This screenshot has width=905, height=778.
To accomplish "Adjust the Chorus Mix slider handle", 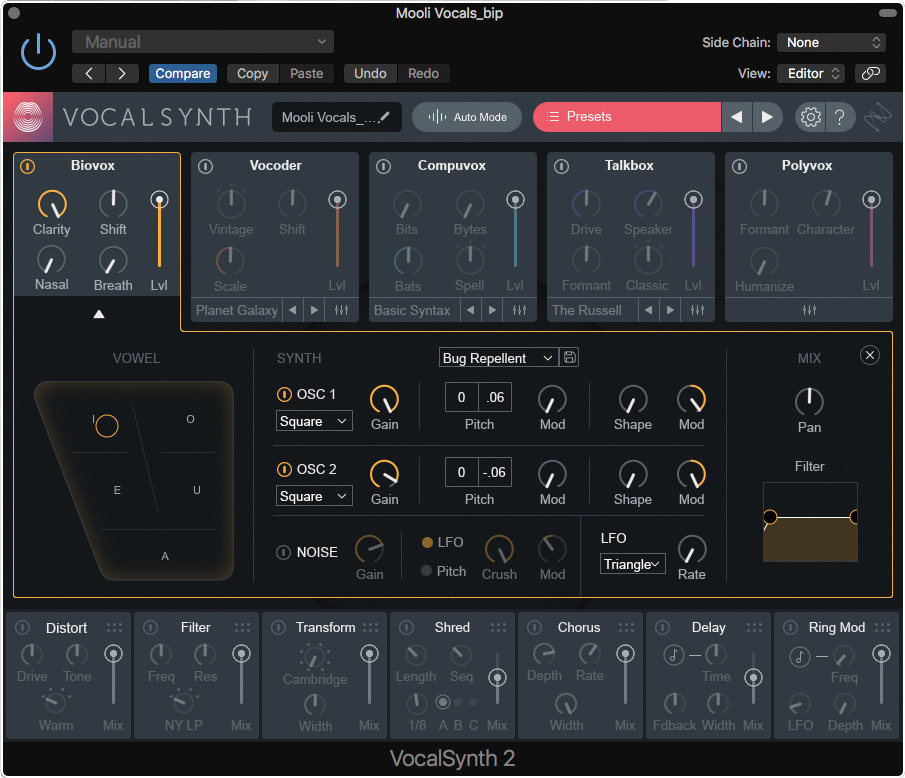I will pyautogui.click(x=625, y=654).
